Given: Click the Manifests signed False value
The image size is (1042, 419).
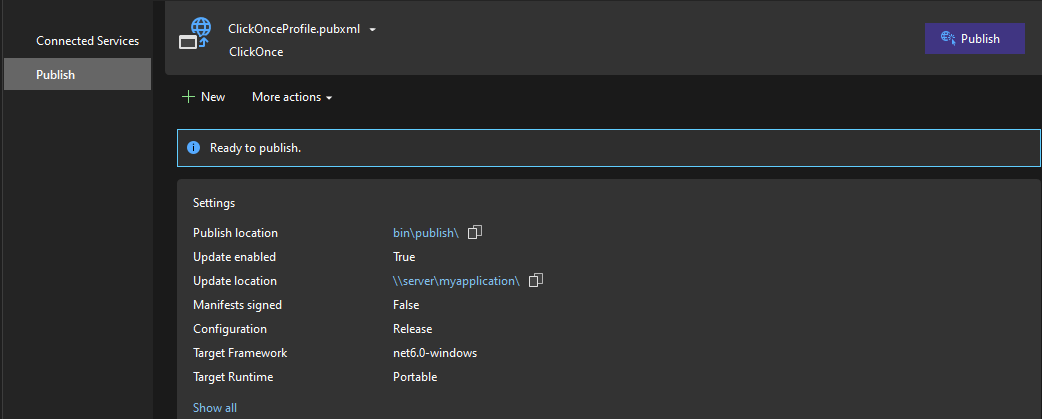Looking at the screenshot, I should tap(406, 305).
